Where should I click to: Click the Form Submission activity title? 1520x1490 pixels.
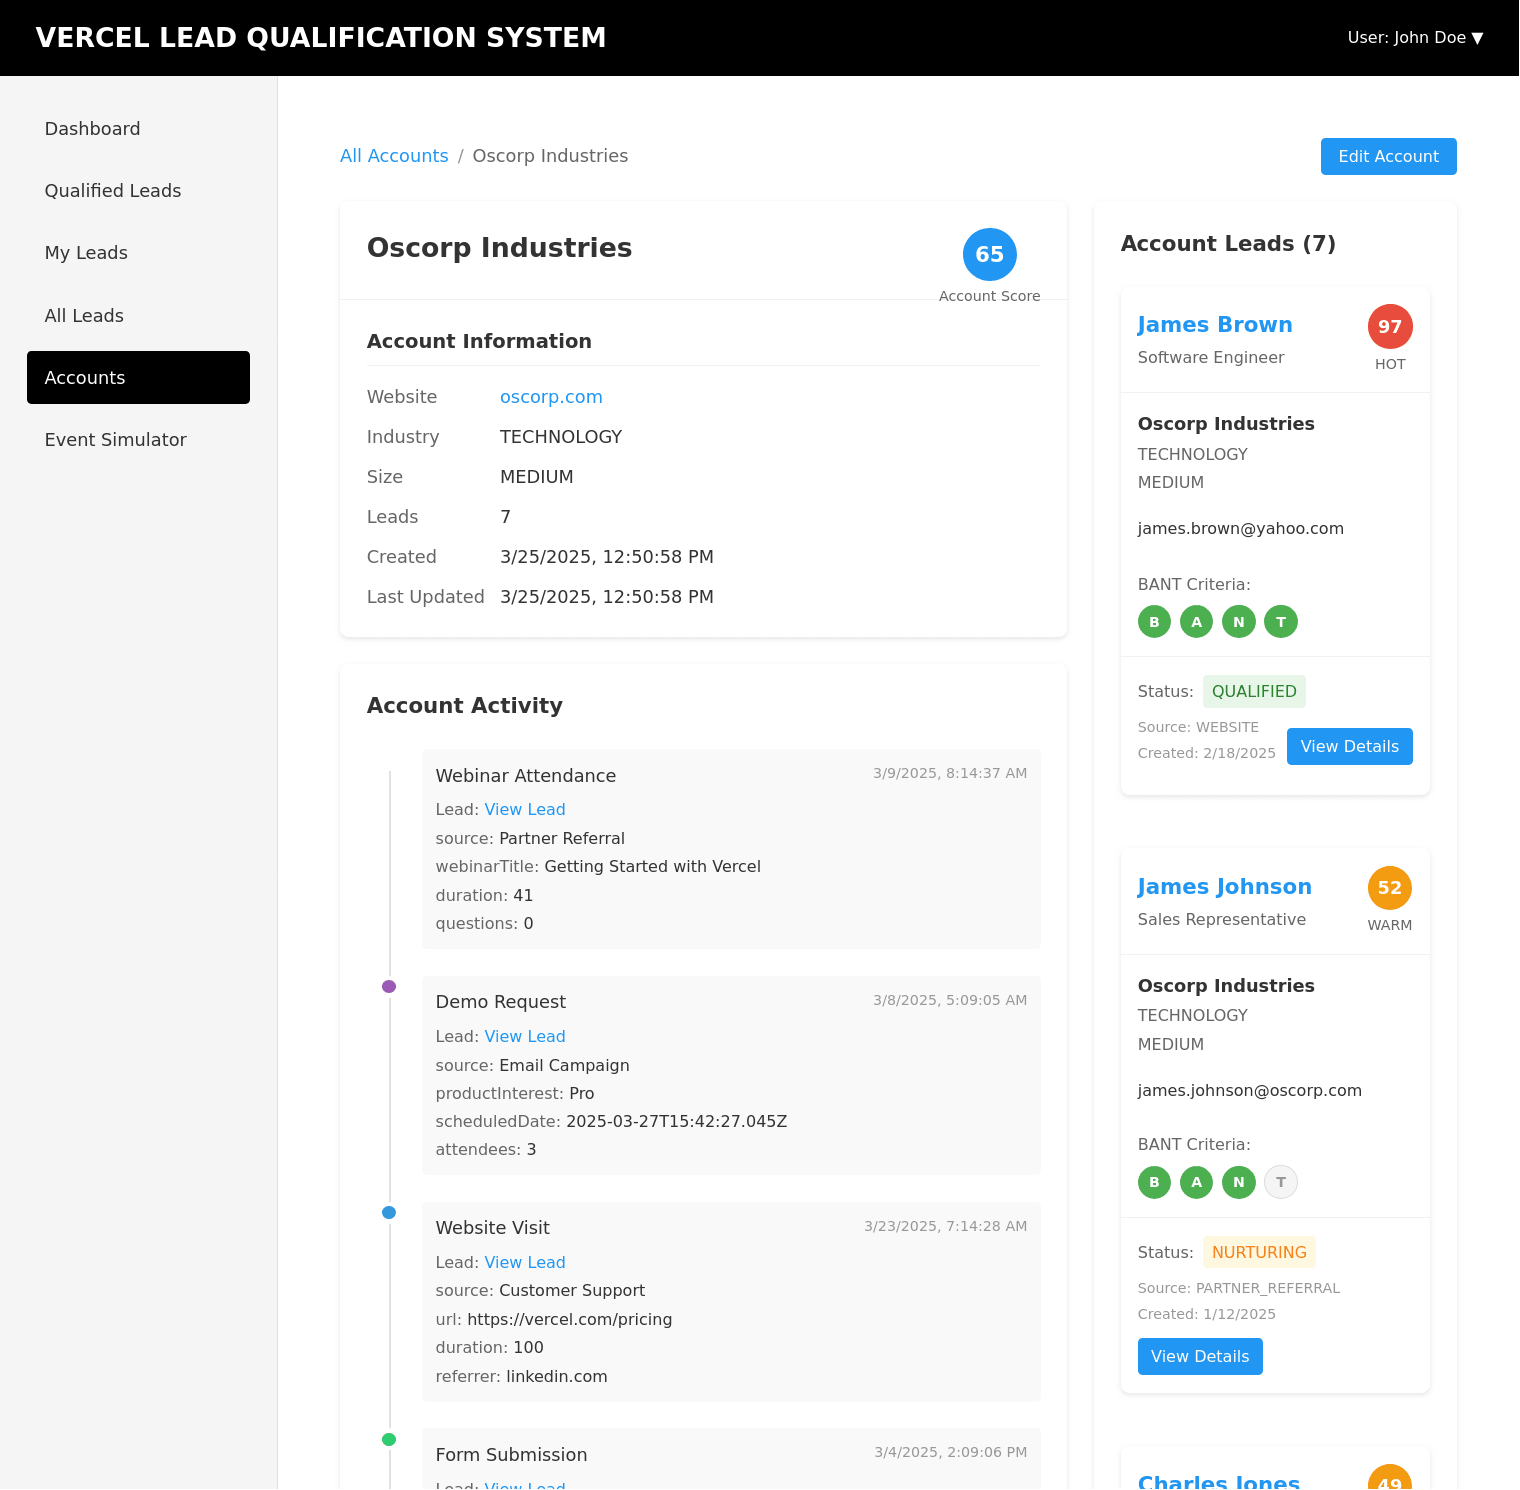click(x=511, y=1455)
